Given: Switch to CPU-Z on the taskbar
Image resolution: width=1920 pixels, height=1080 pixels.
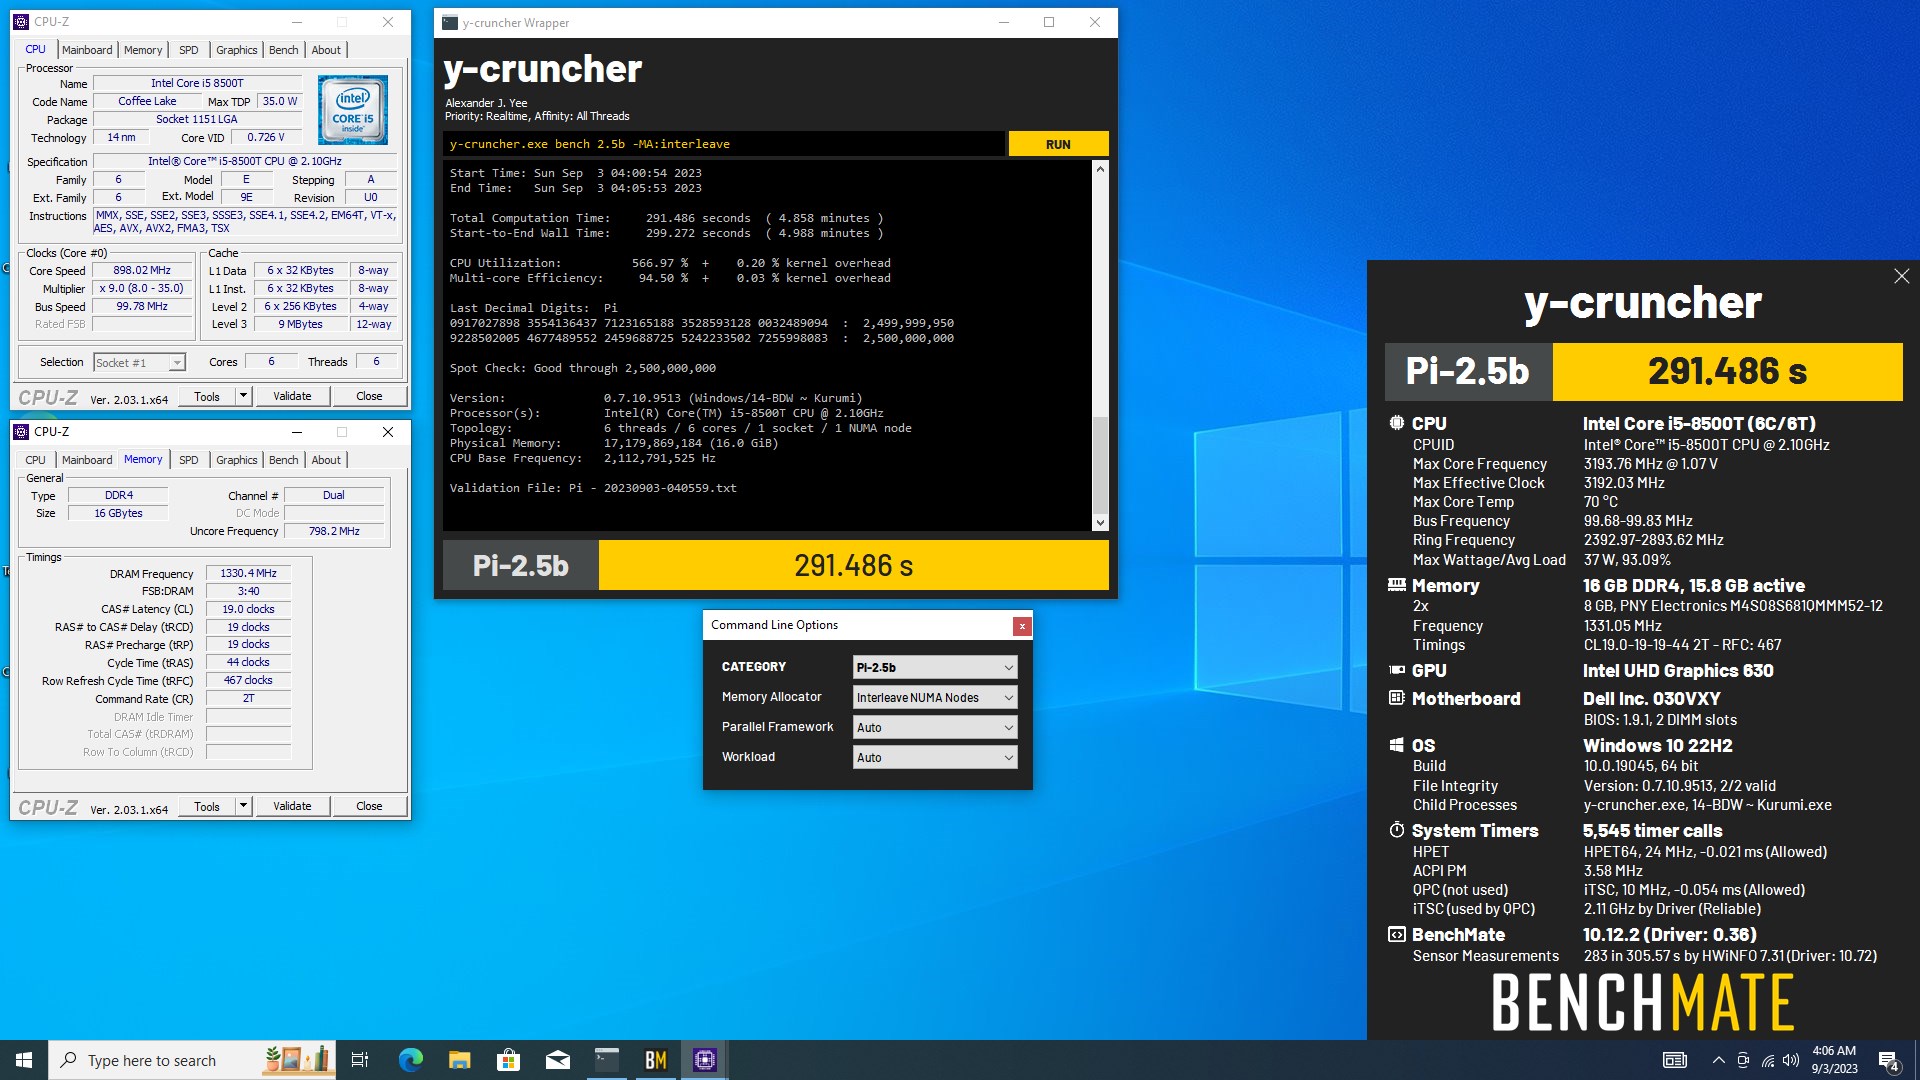Looking at the screenshot, I should [x=705, y=1060].
